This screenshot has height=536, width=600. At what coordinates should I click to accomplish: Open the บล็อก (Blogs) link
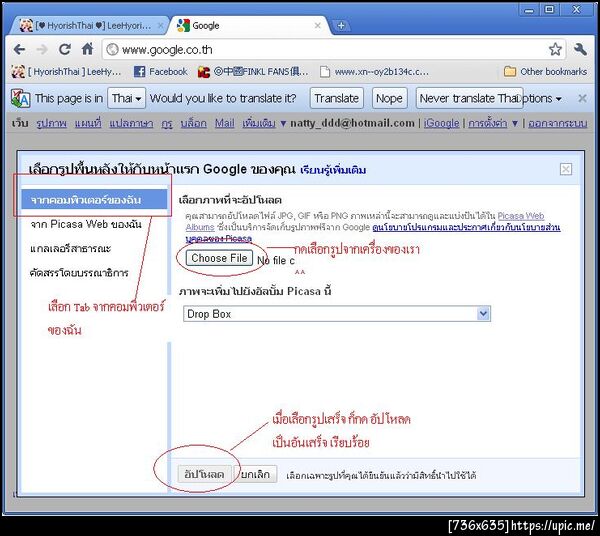point(194,123)
